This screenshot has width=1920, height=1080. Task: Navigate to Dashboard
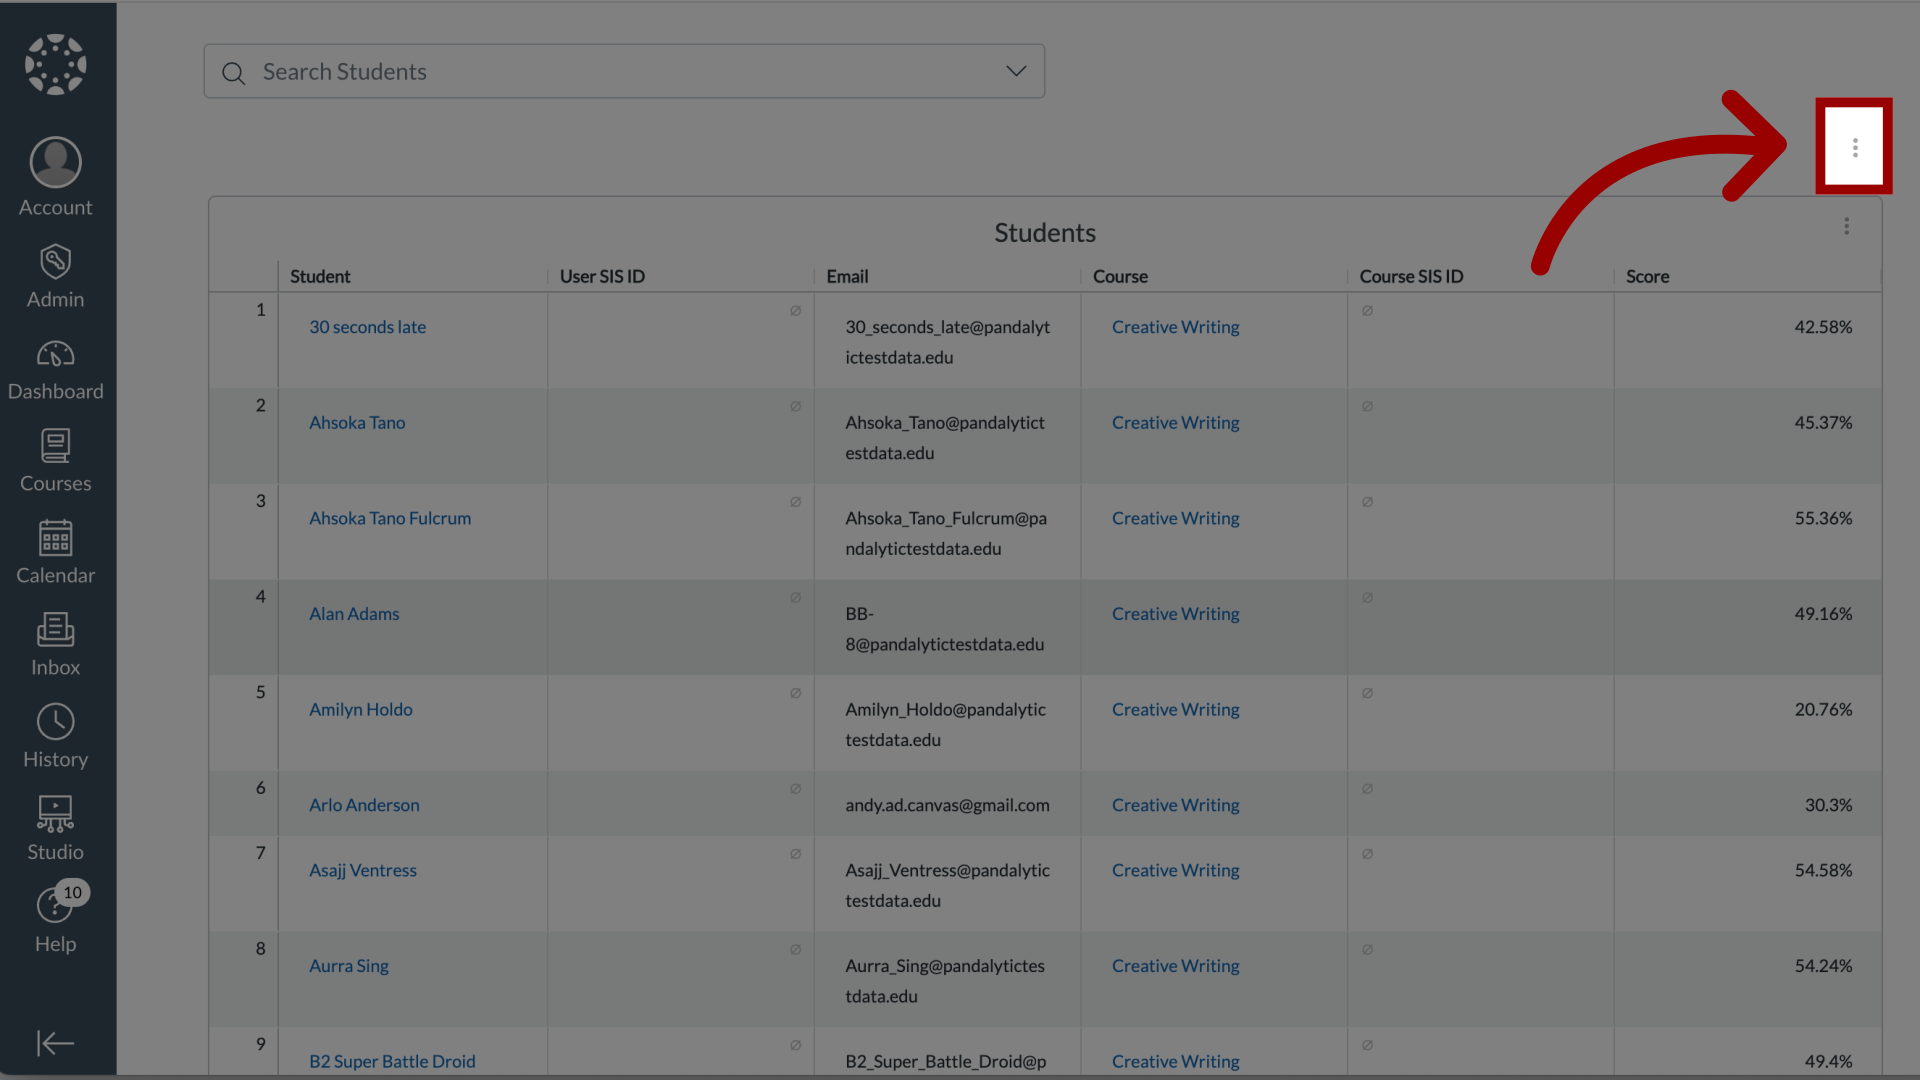tap(55, 369)
